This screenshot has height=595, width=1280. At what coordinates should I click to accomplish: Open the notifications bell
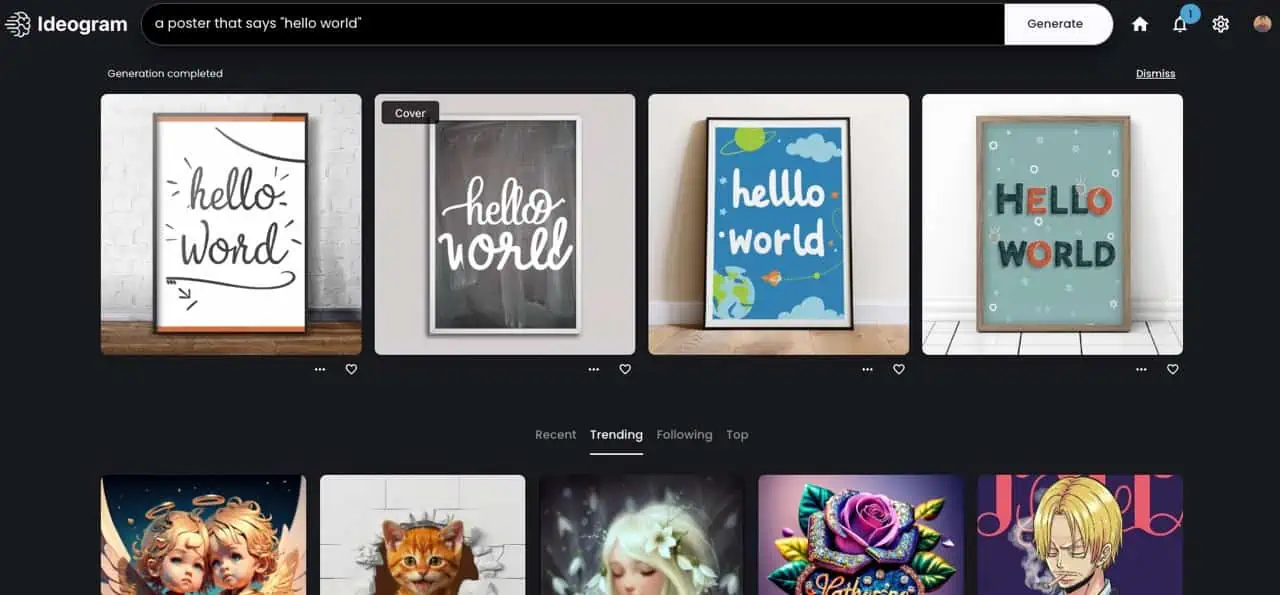click(x=1180, y=24)
